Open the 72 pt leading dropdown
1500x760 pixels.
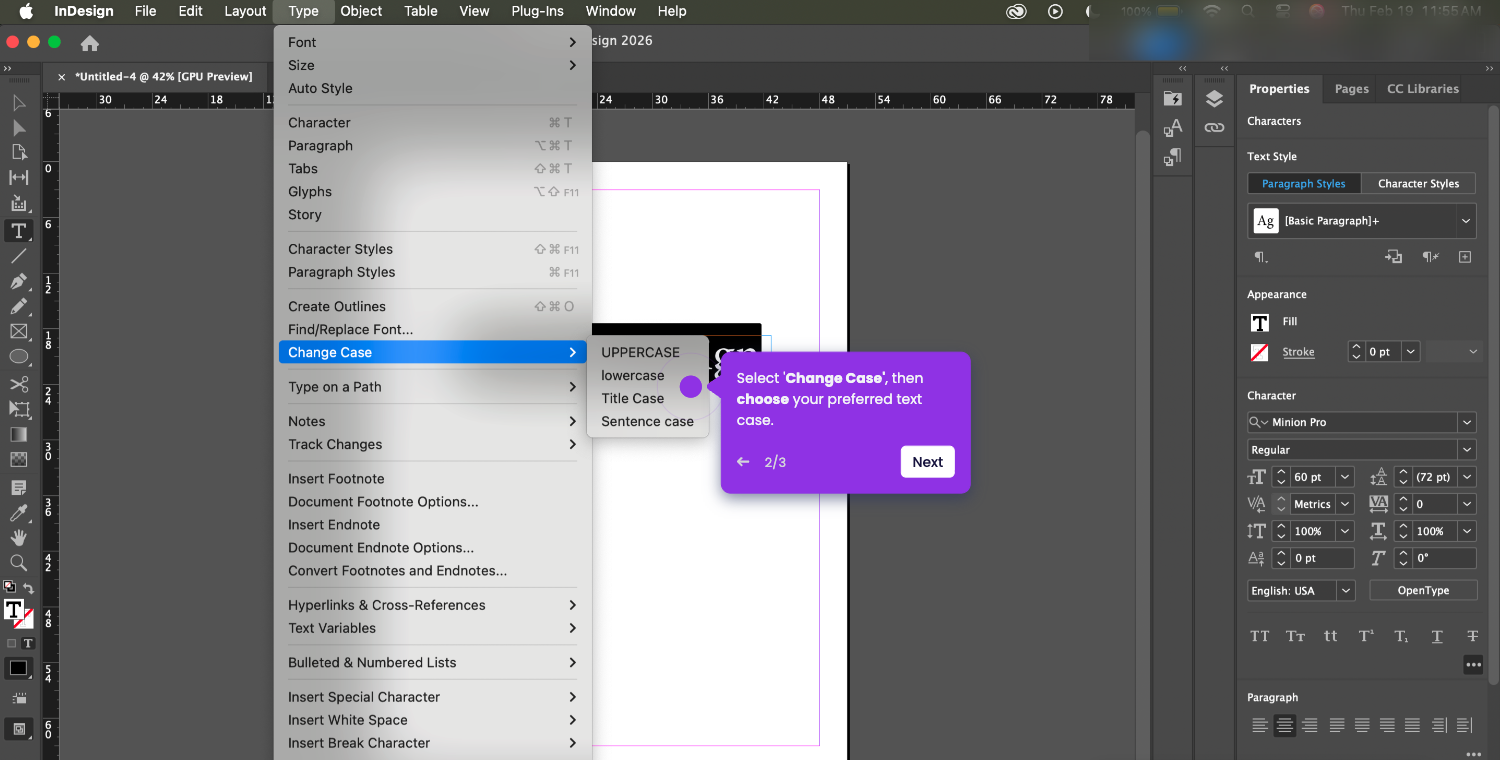click(1468, 477)
